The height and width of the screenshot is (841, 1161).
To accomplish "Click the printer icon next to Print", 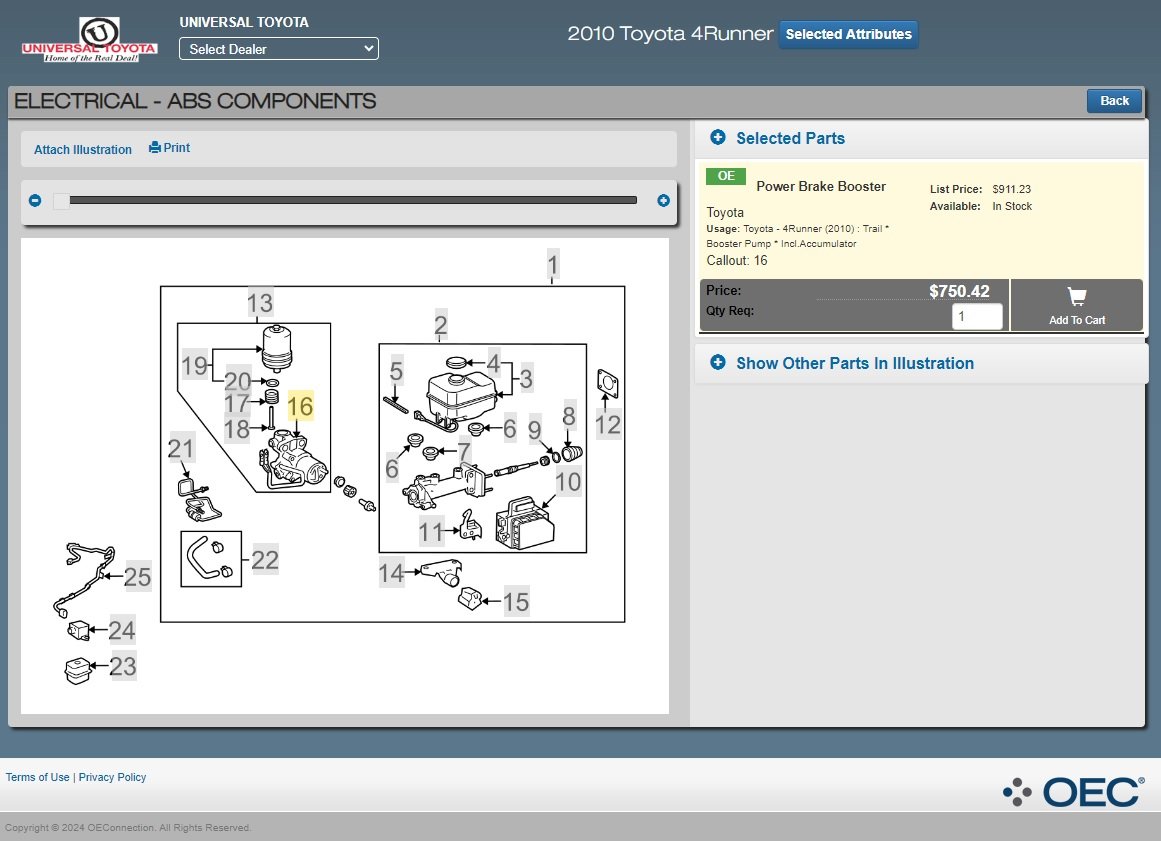I will pos(155,147).
